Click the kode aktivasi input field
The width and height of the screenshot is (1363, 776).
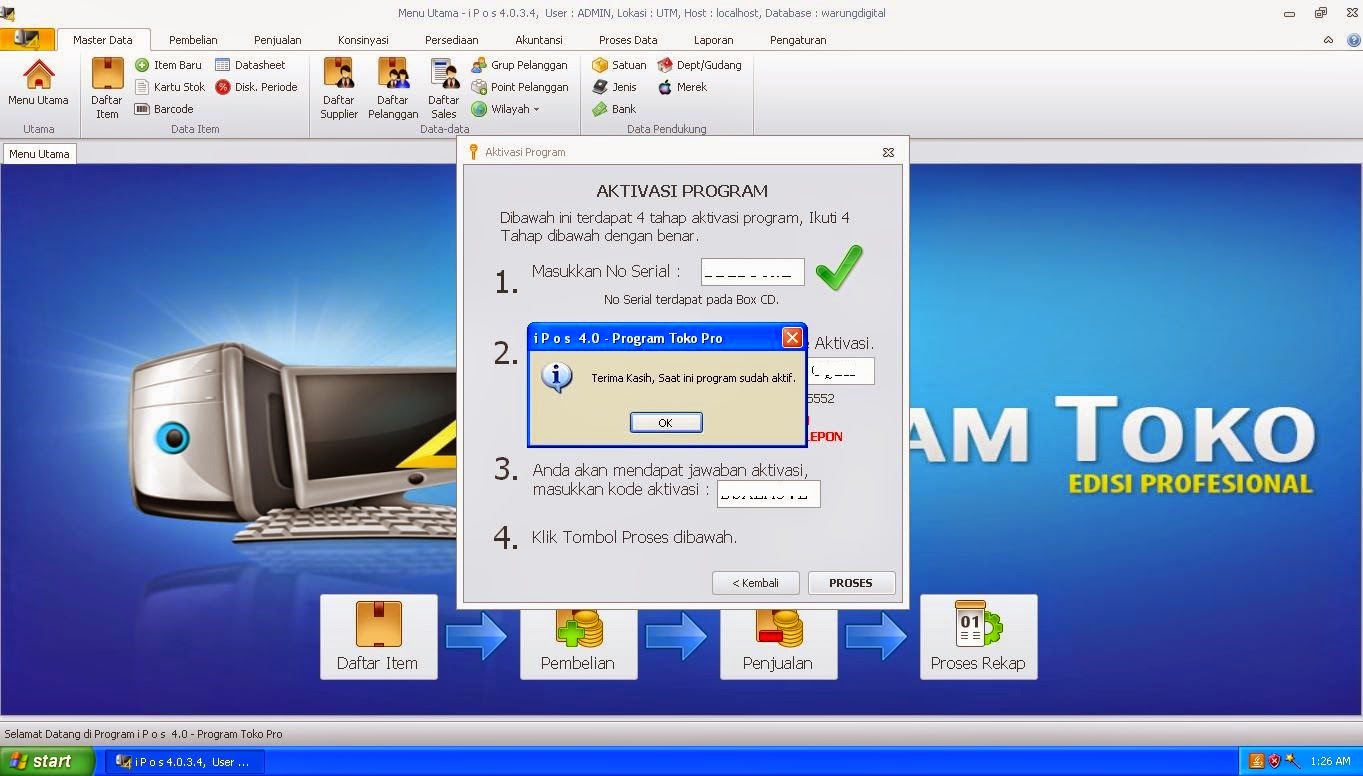[769, 494]
